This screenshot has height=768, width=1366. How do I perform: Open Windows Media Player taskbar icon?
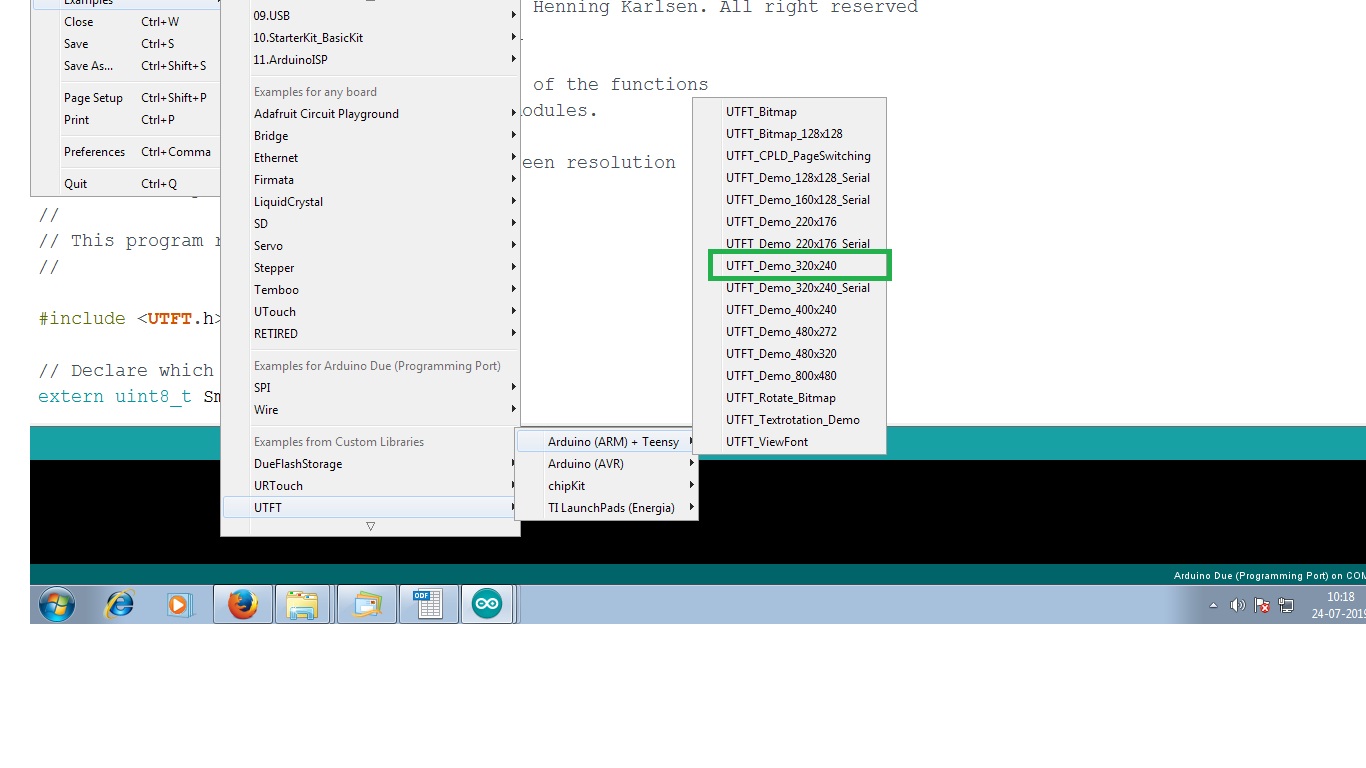(x=179, y=605)
